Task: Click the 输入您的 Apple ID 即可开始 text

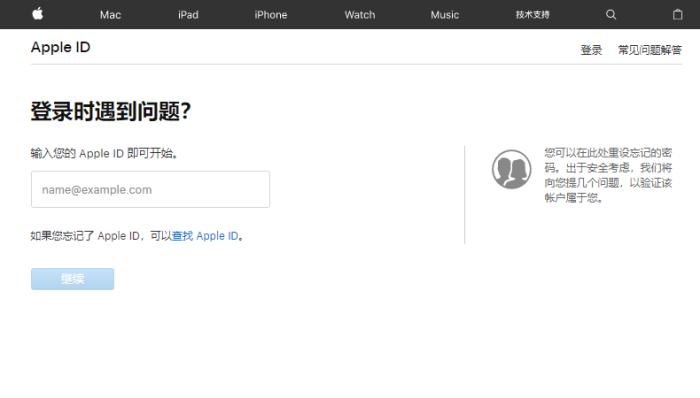Action: click(104, 153)
